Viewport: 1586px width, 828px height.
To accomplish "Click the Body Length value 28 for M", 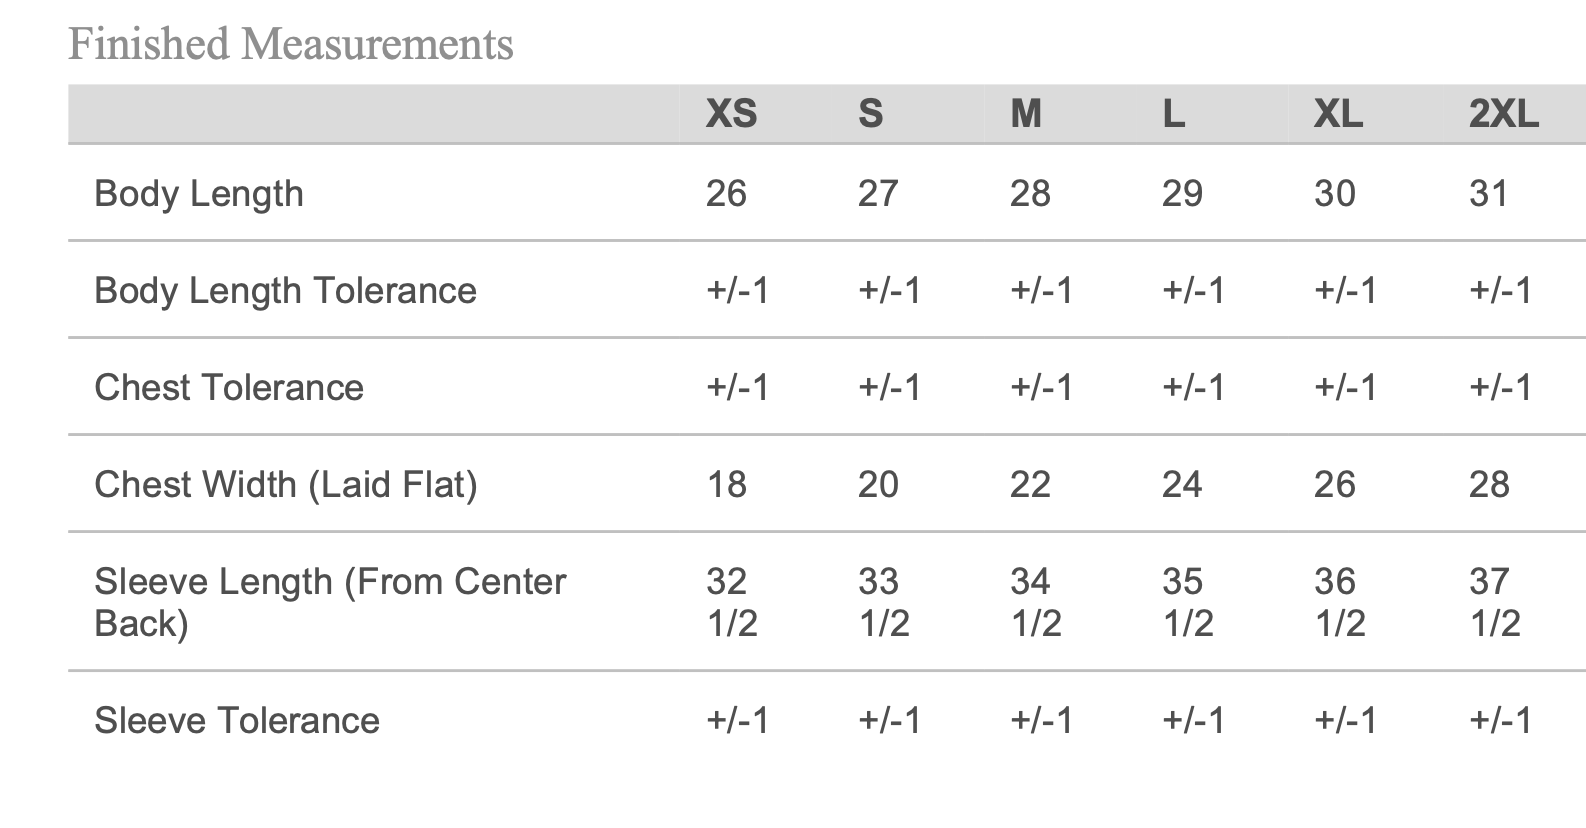I will pyautogui.click(x=1030, y=193).
